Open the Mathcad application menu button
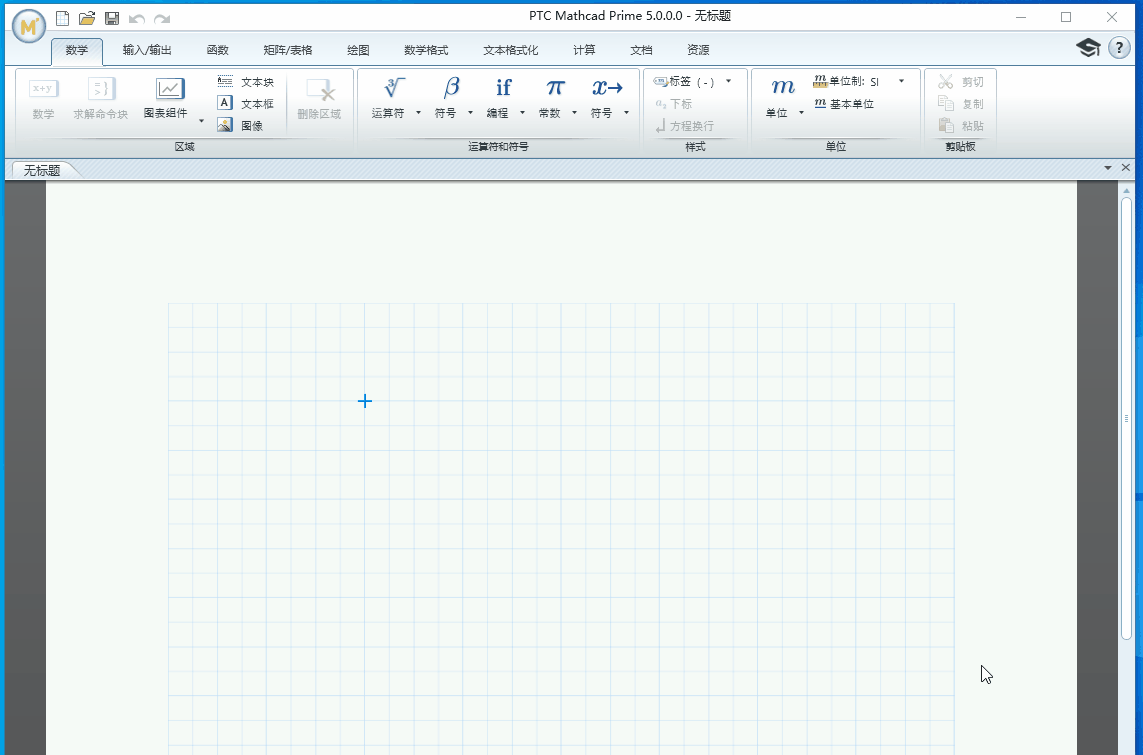Screen dimensions: 1143x755 [29, 27]
